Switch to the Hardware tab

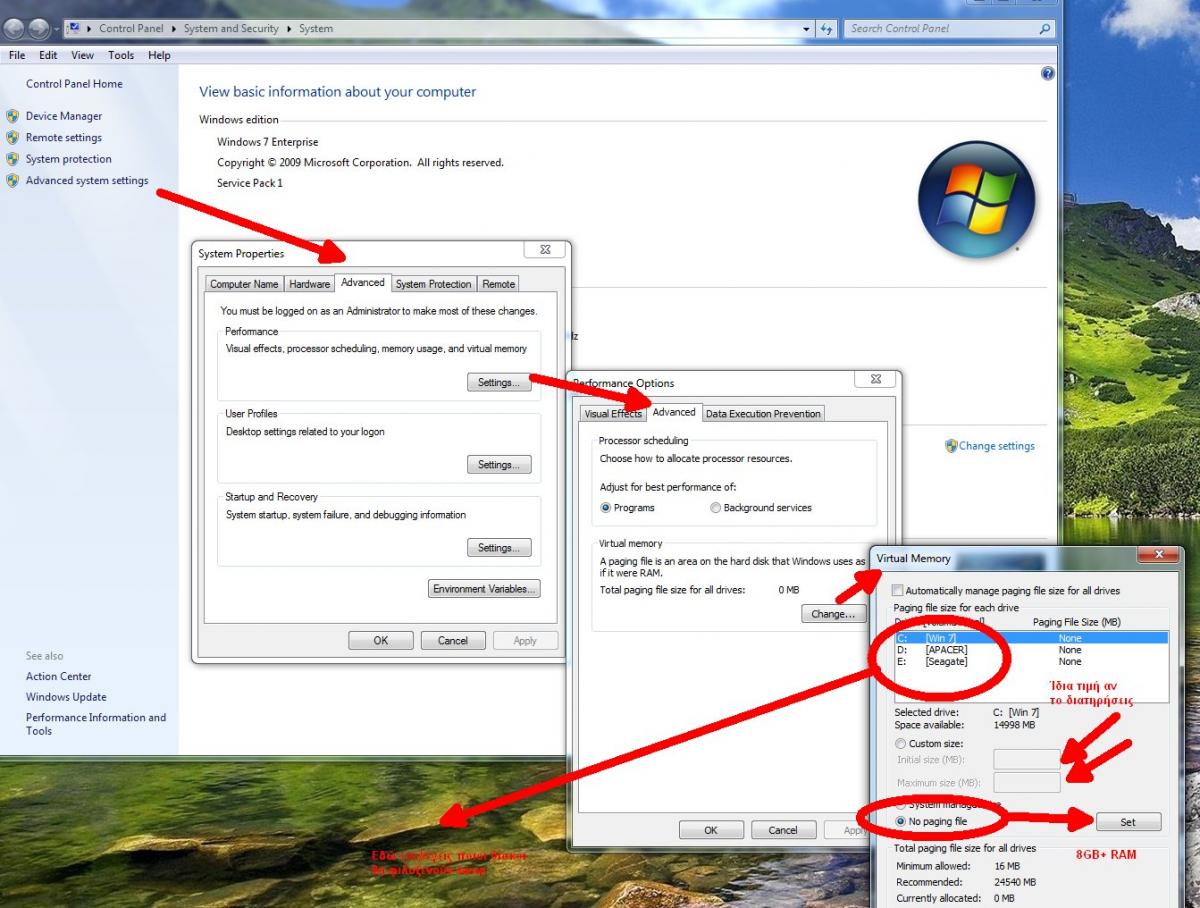pos(309,284)
